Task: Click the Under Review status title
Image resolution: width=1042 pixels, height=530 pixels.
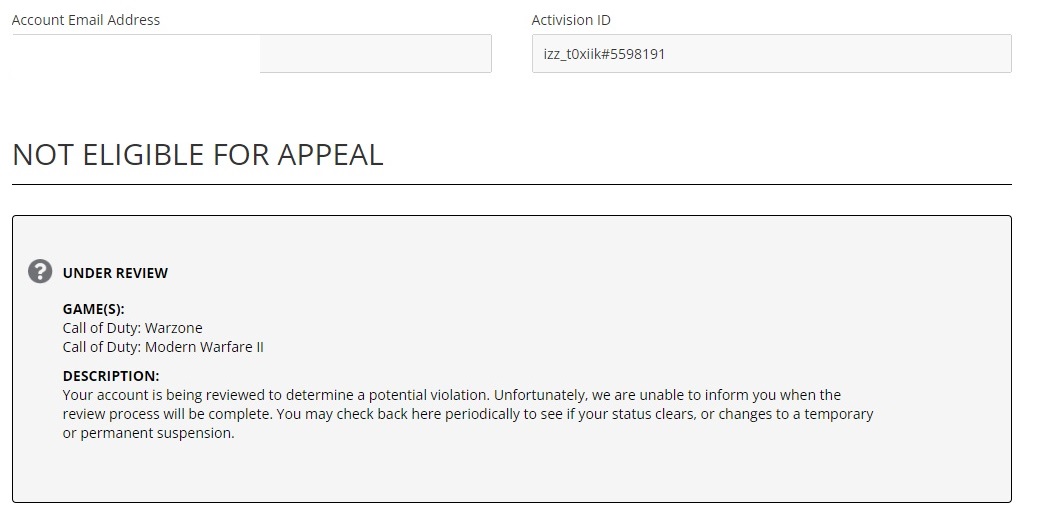Action: click(x=115, y=273)
